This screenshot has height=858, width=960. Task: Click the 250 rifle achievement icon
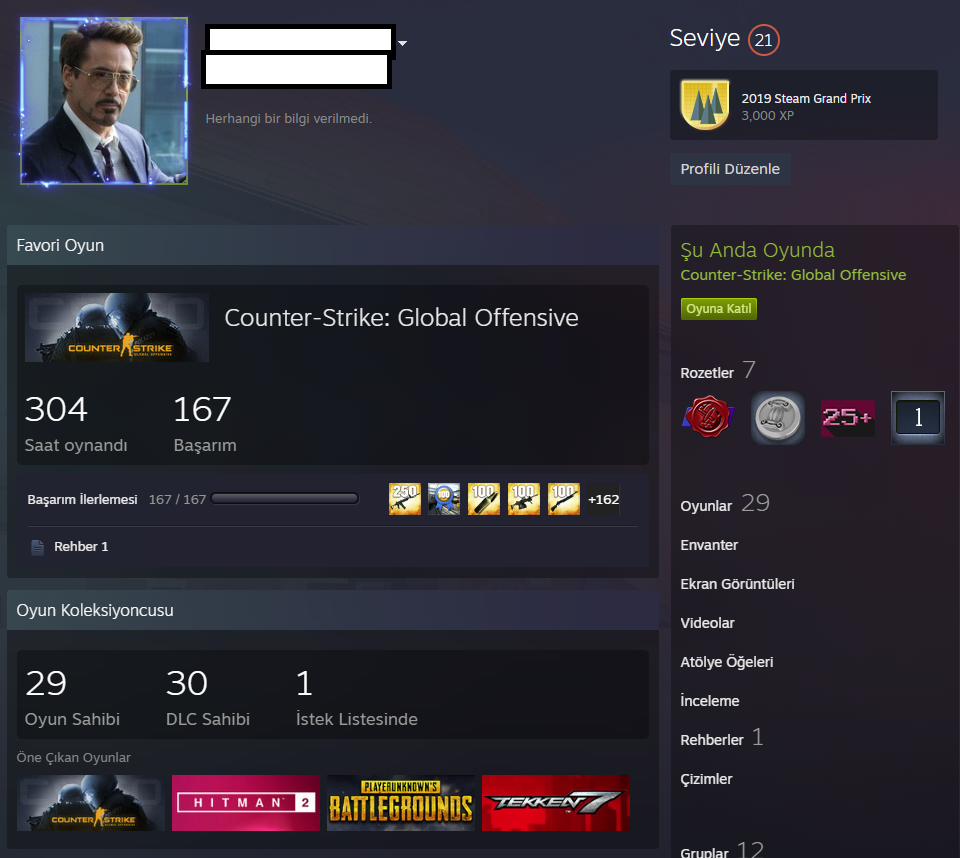[x=405, y=499]
